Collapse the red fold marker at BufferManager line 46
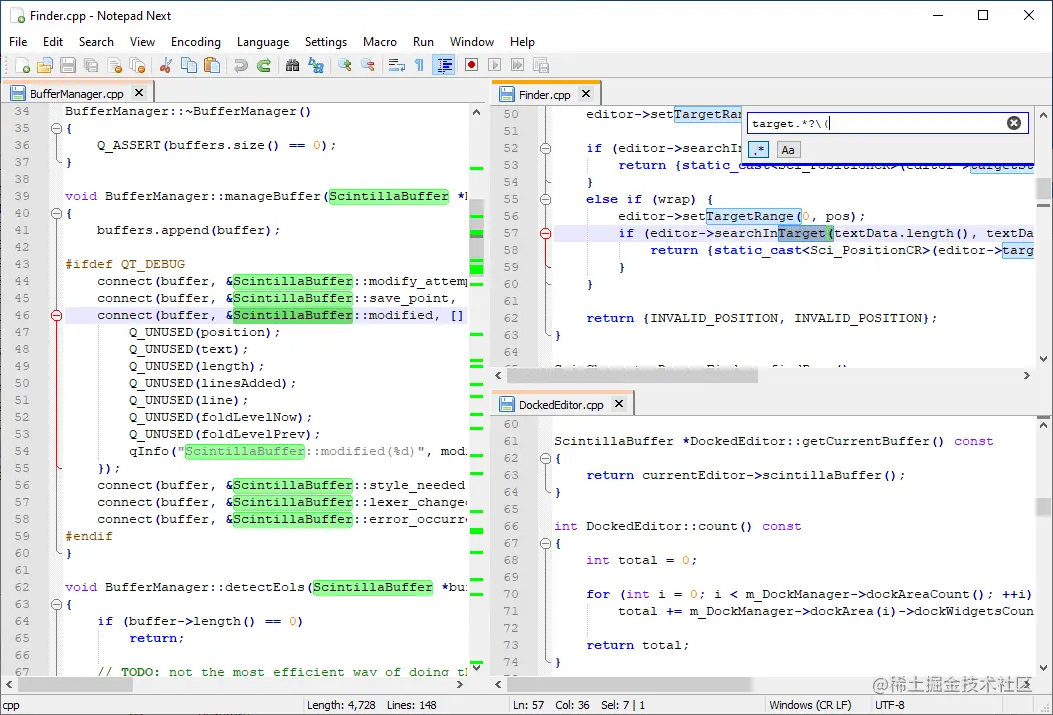The height and width of the screenshot is (715, 1053). tap(56, 316)
